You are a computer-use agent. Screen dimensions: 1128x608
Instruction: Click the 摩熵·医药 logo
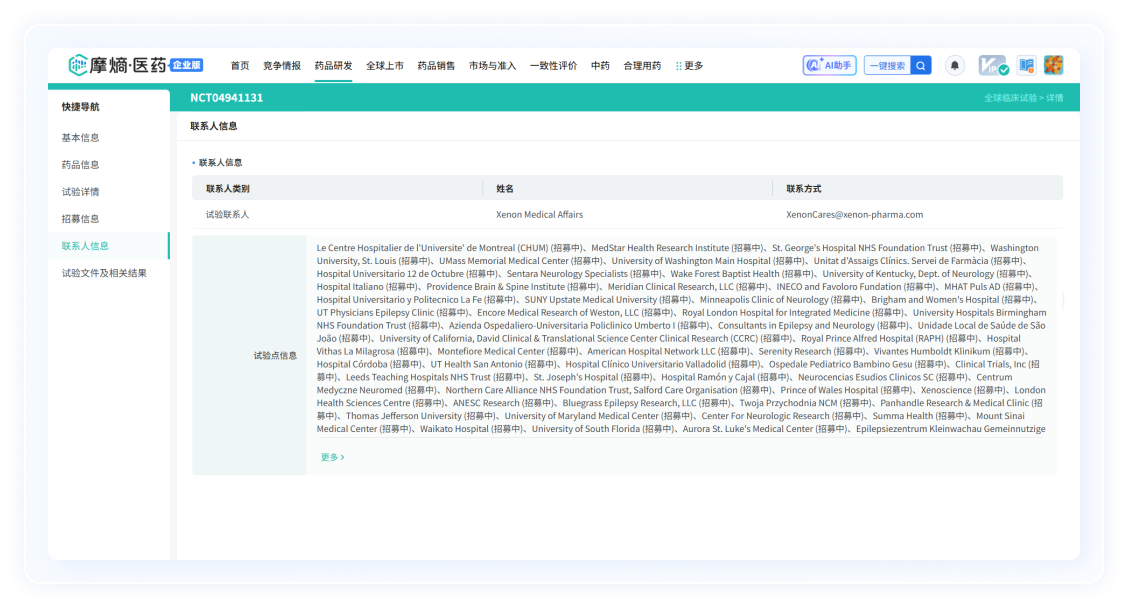coord(118,65)
